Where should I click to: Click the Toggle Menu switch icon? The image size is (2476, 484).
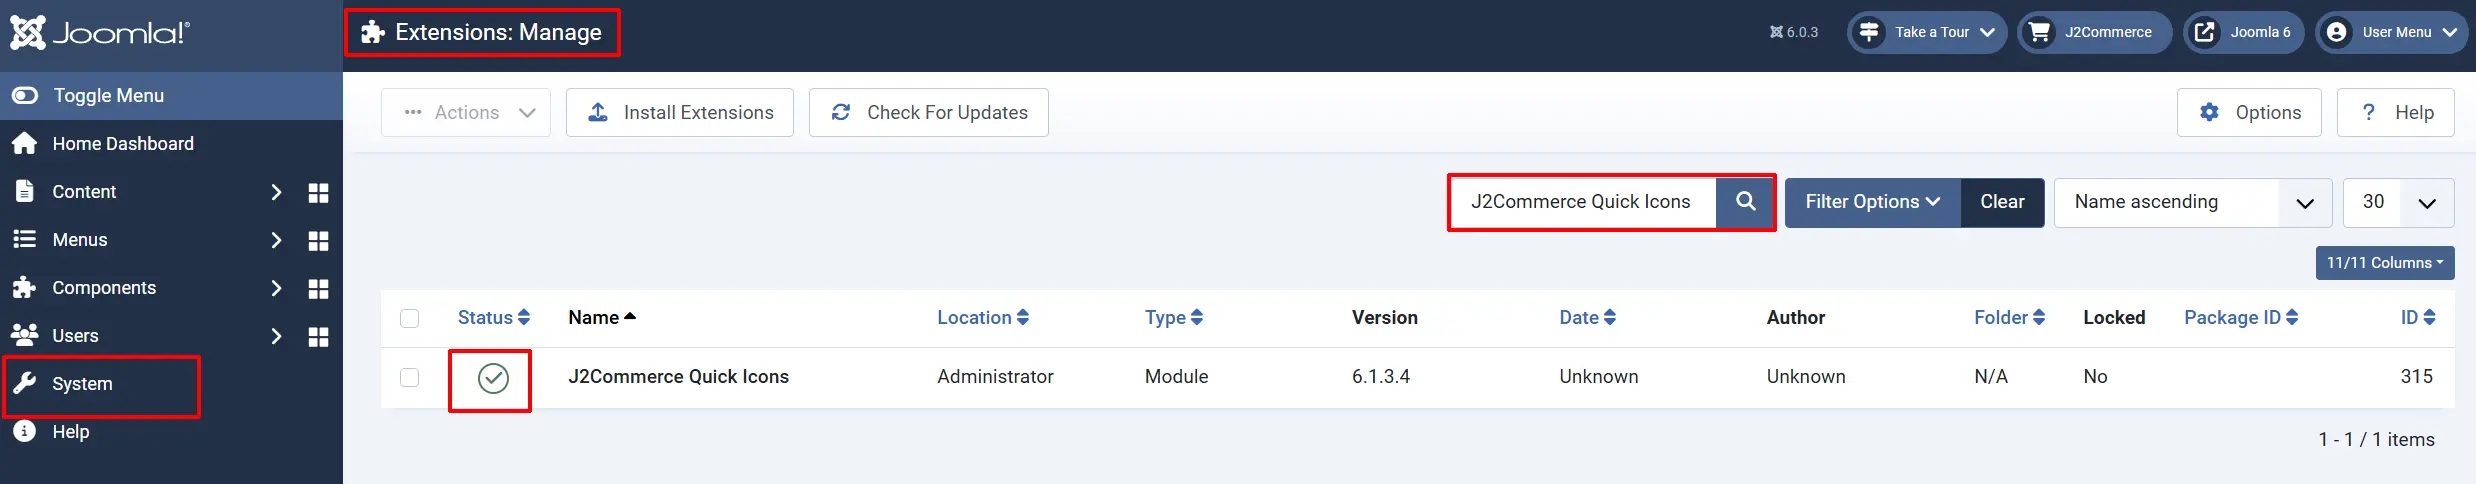point(25,95)
